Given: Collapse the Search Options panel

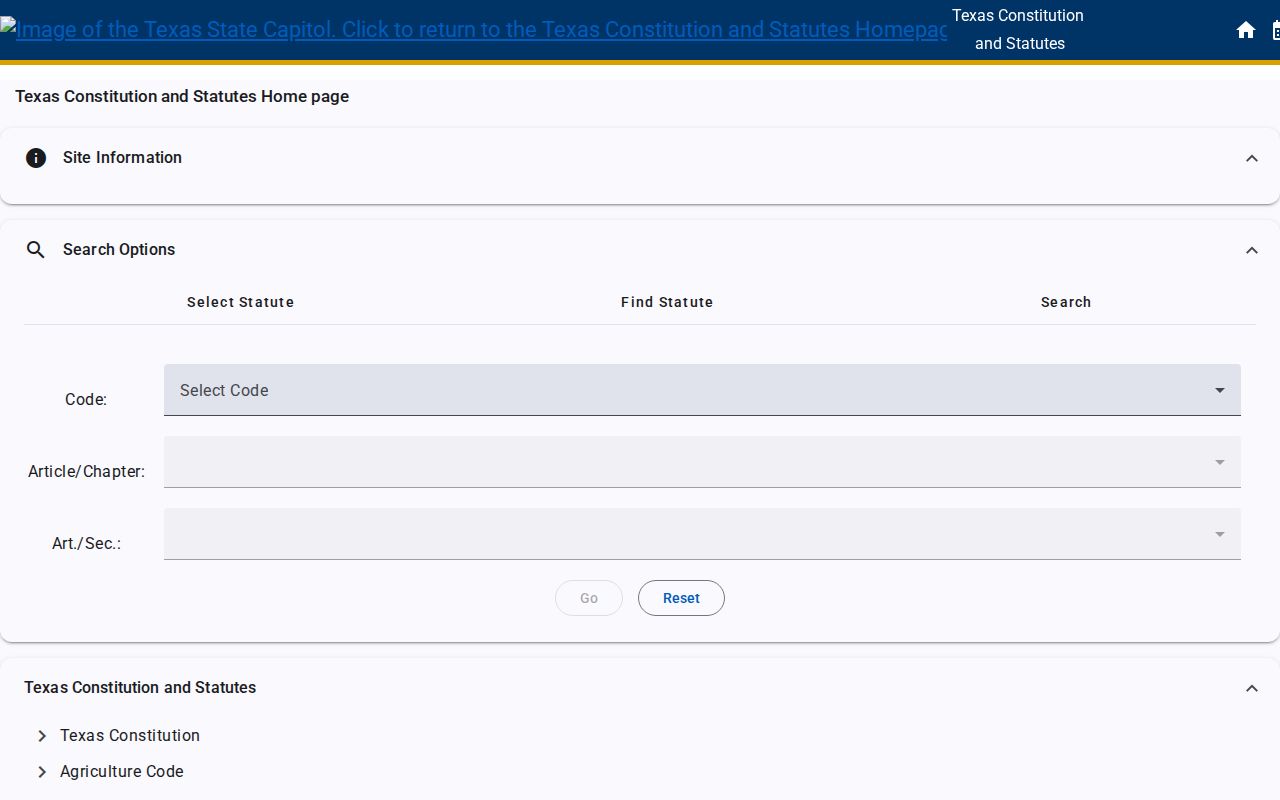Looking at the screenshot, I should [1252, 250].
